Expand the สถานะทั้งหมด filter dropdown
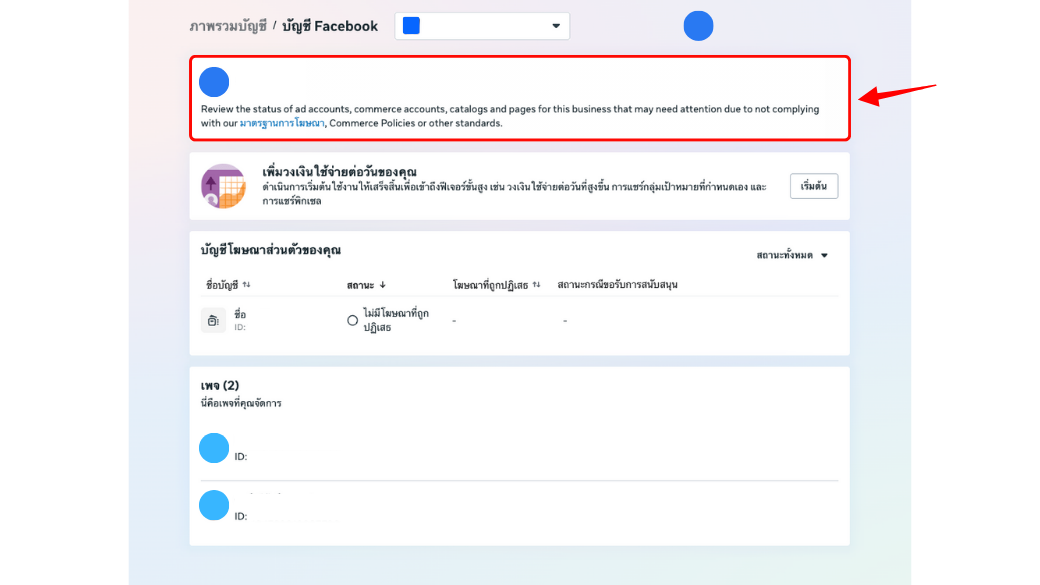This screenshot has height=585, width=1040. coord(824,256)
